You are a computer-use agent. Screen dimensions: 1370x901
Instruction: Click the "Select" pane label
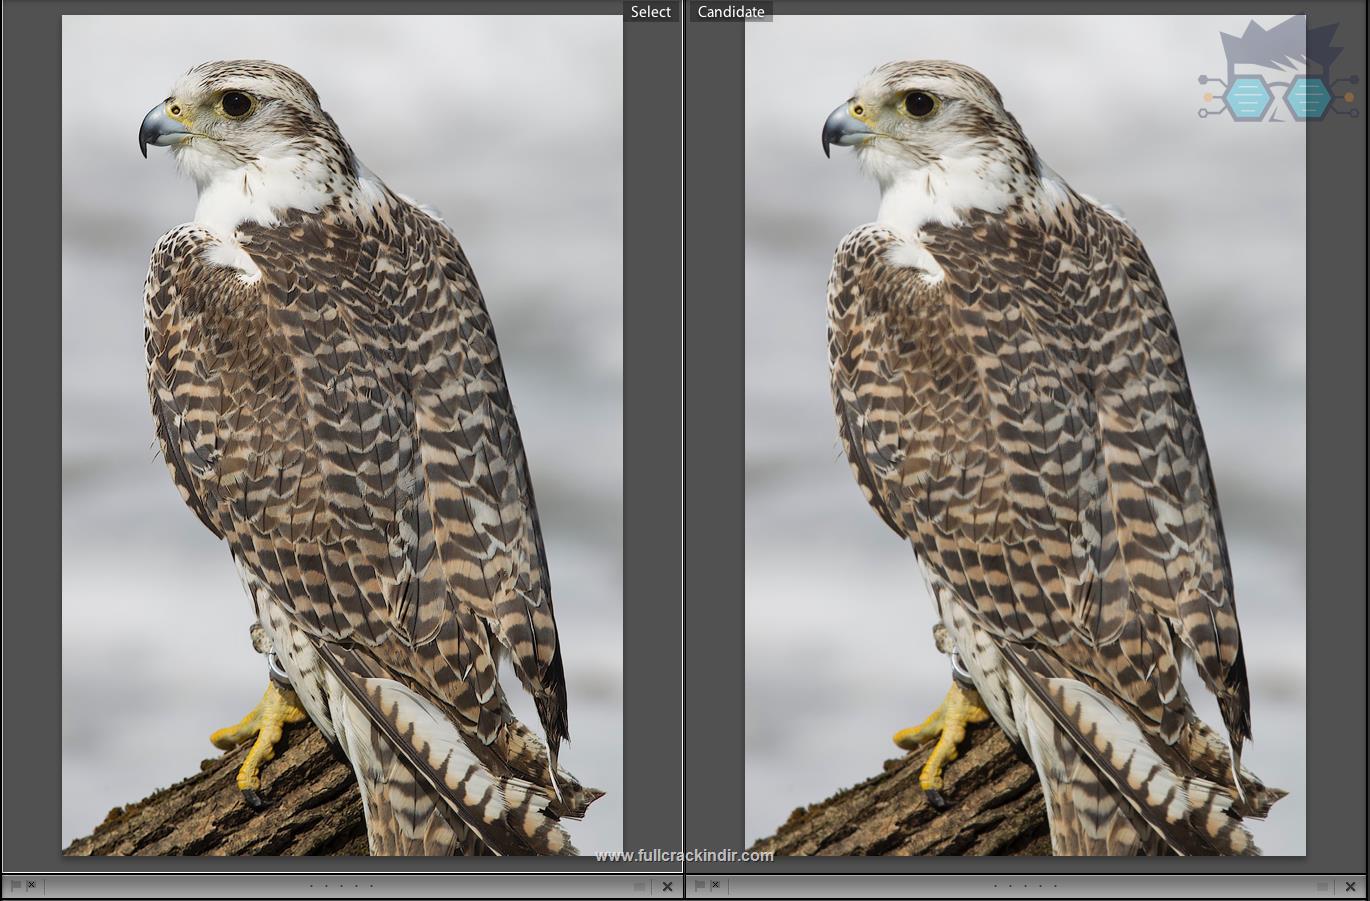click(650, 12)
